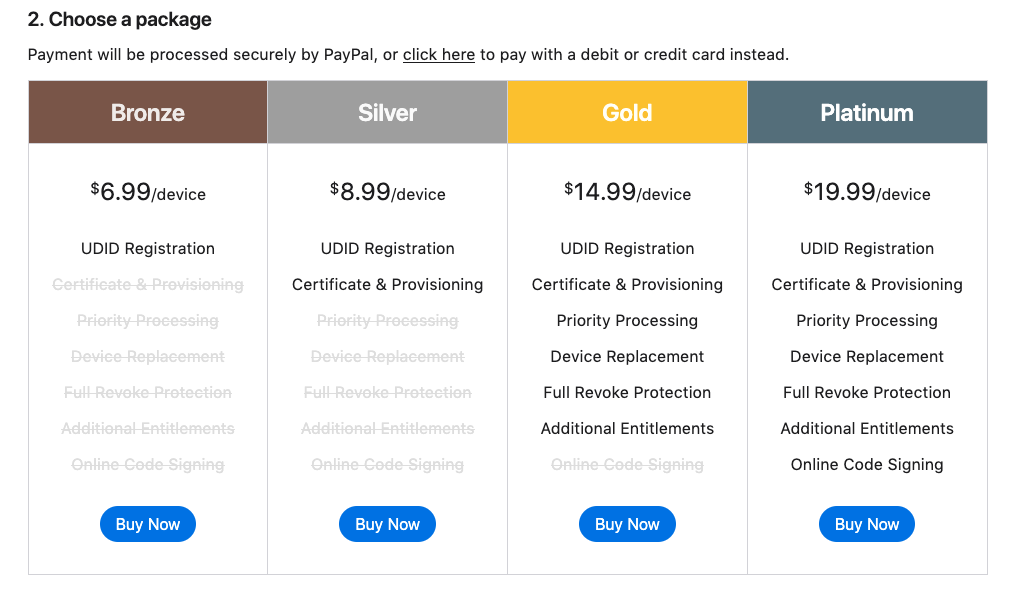
Task: Select the Bronze package header
Action: click(148, 113)
